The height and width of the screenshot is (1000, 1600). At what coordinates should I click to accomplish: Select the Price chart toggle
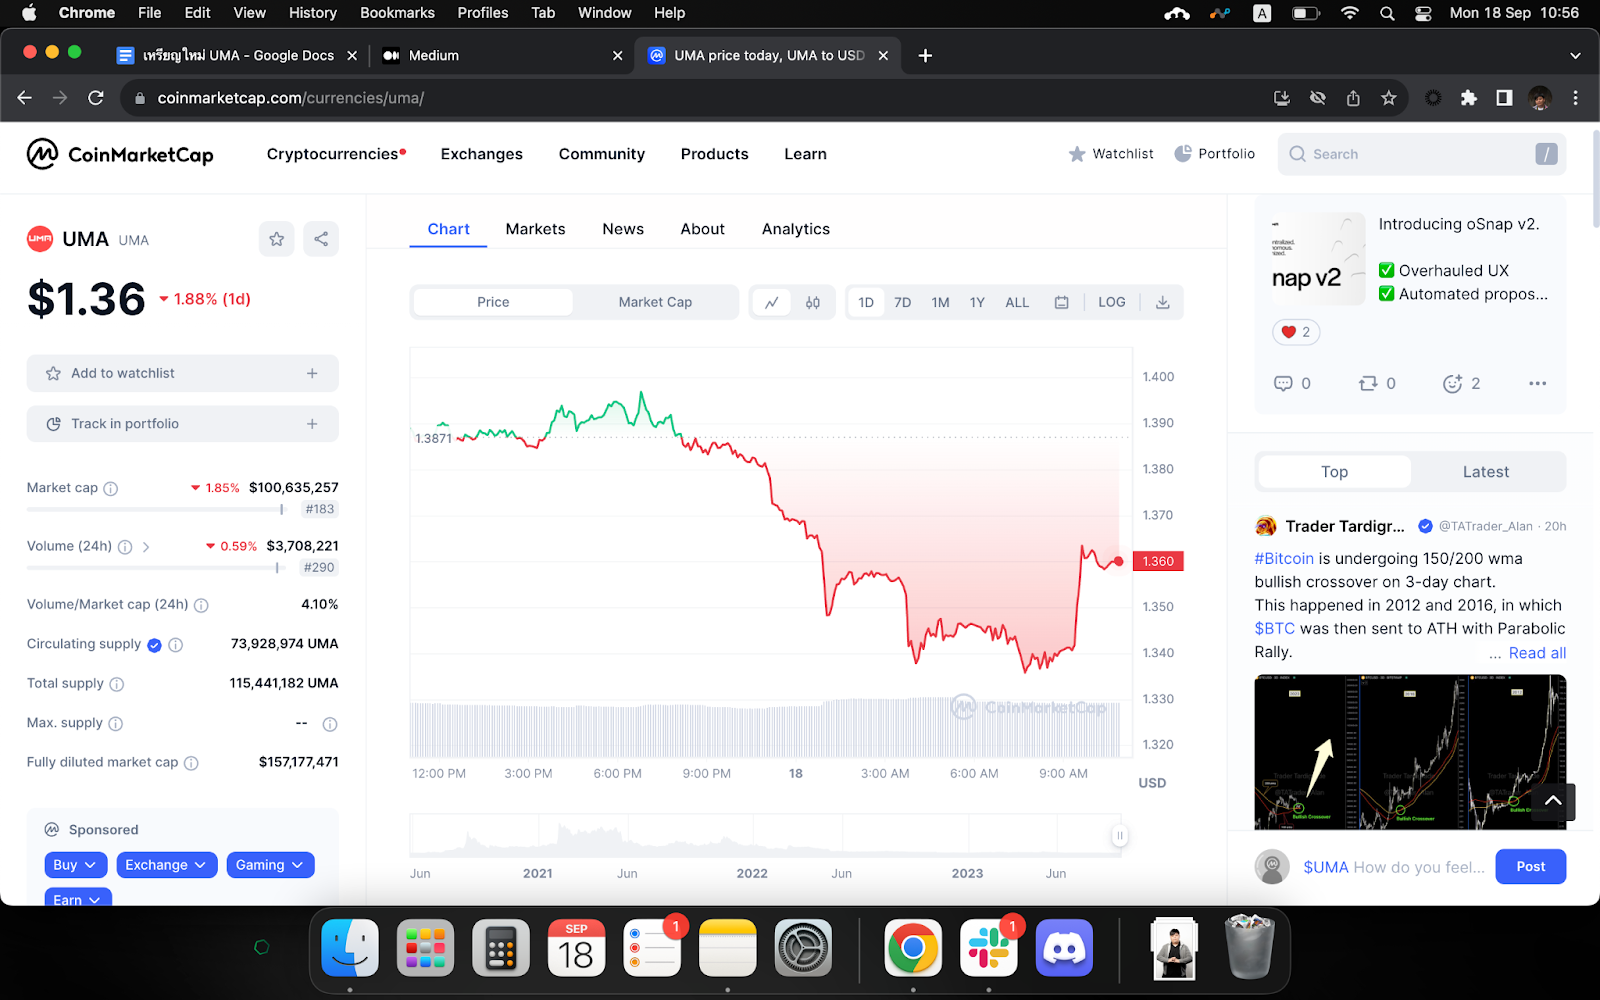pos(493,302)
